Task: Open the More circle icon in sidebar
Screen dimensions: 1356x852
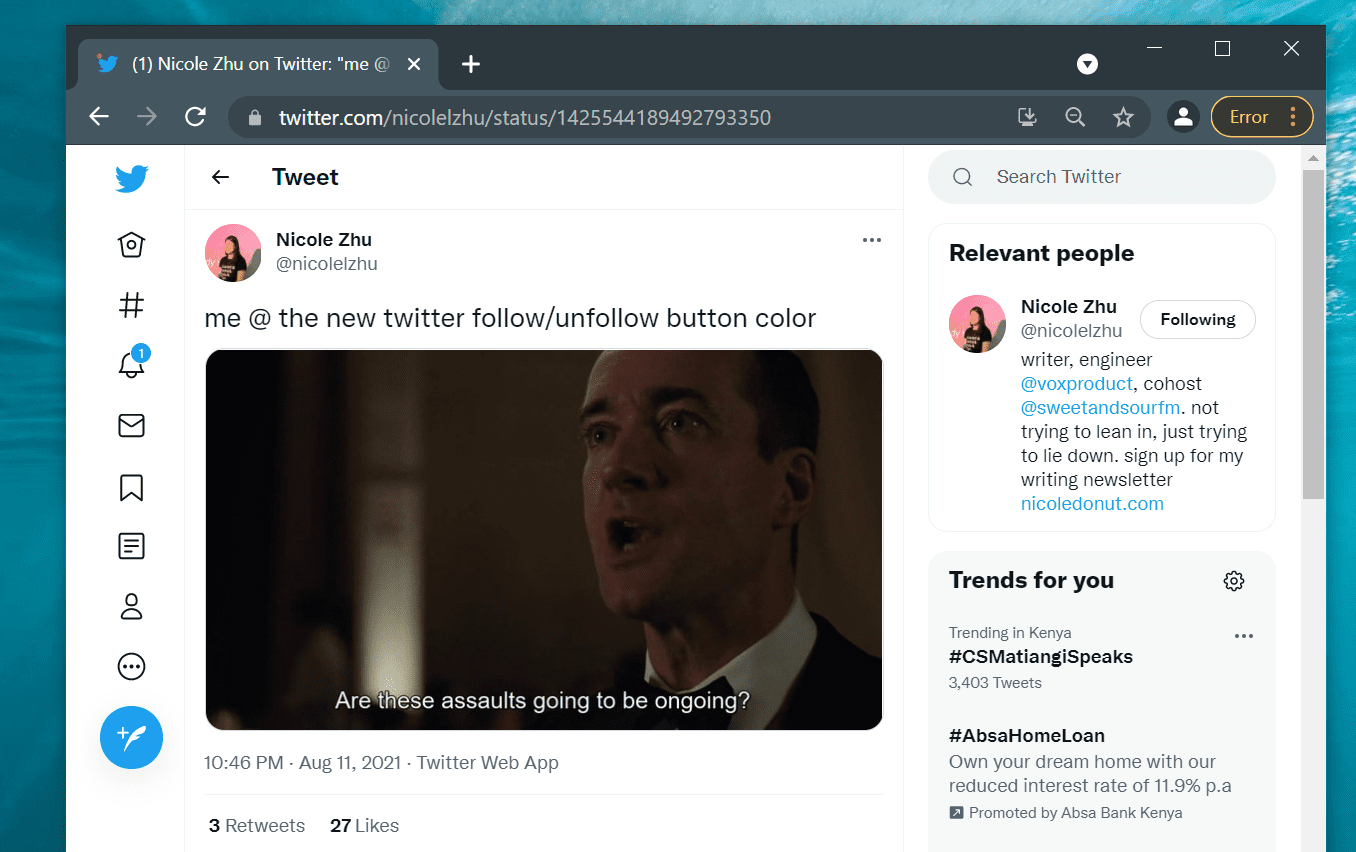Action: tap(131, 666)
